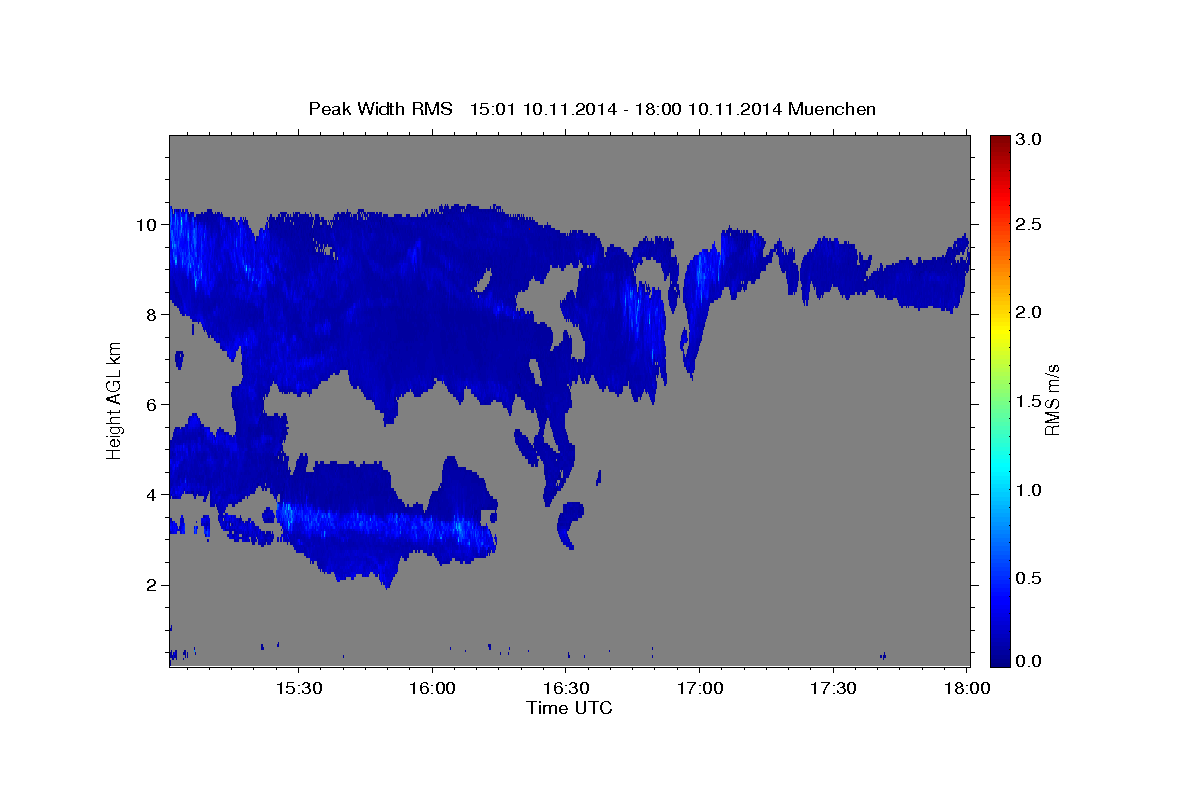Click the colorbar label '1.5'
This screenshot has height=800, width=1200.
pyautogui.click(x=1029, y=401)
